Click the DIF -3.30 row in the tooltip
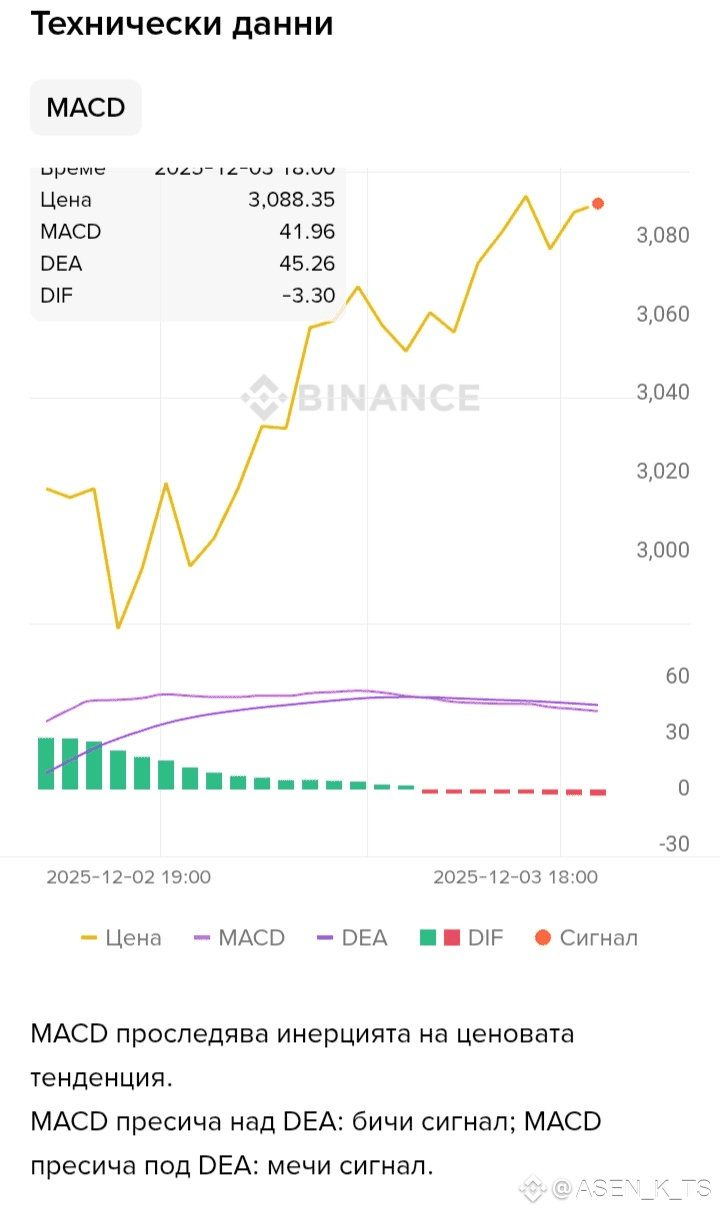The image size is (720, 1214). click(187, 295)
